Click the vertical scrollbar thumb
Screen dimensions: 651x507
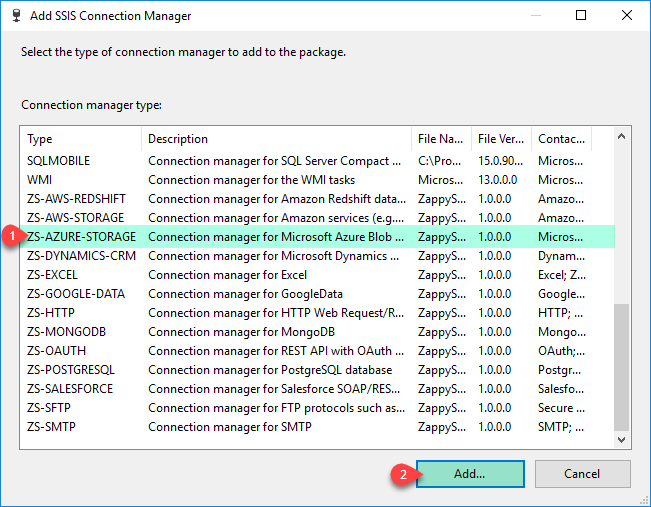[622, 367]
